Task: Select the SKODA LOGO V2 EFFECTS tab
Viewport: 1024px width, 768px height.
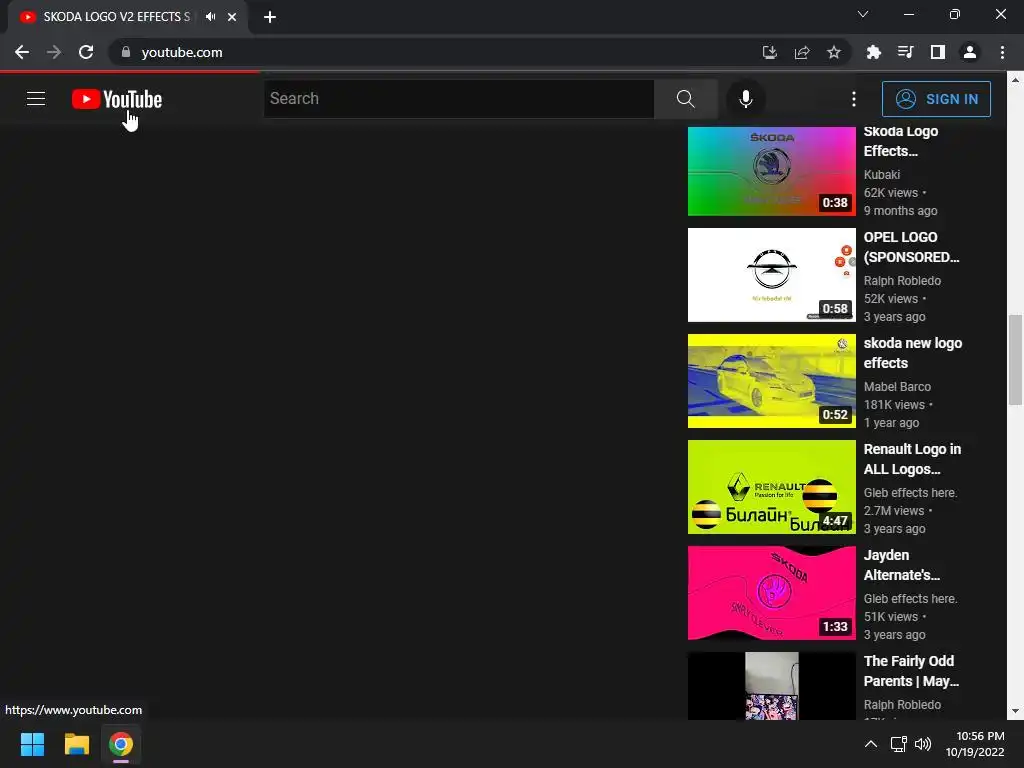Action: tap(116, 17)
